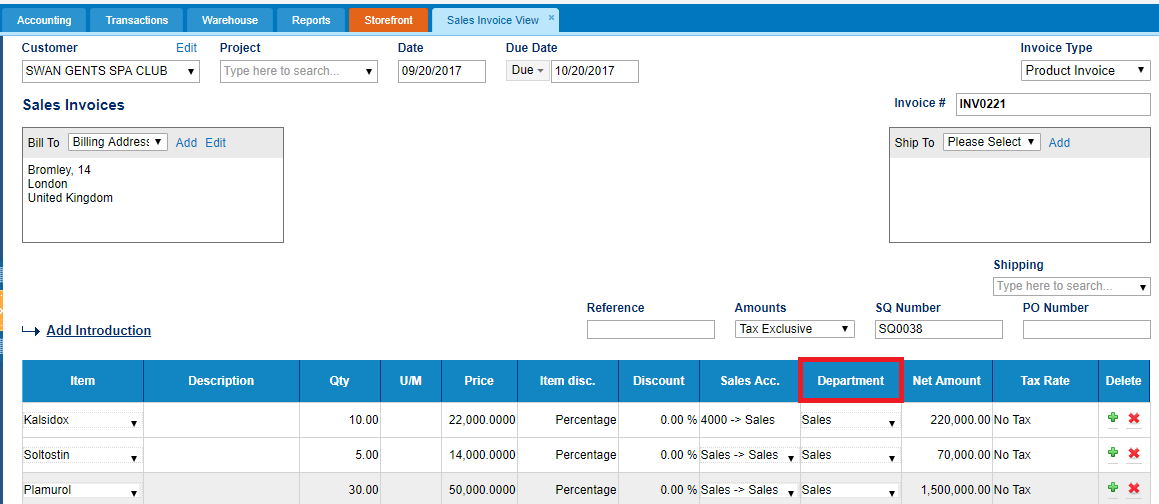Open the Accounting tab
1159x504 pixels.
(x=44, y=20)
